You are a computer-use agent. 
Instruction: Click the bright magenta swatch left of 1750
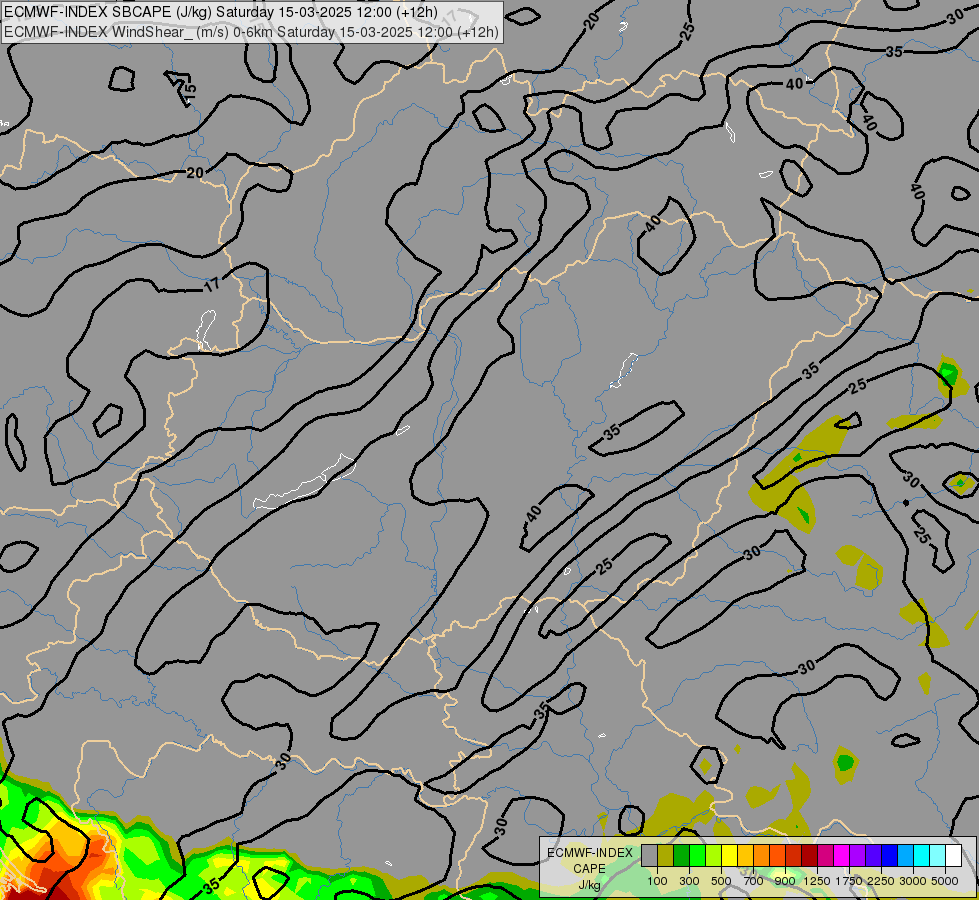842,856
